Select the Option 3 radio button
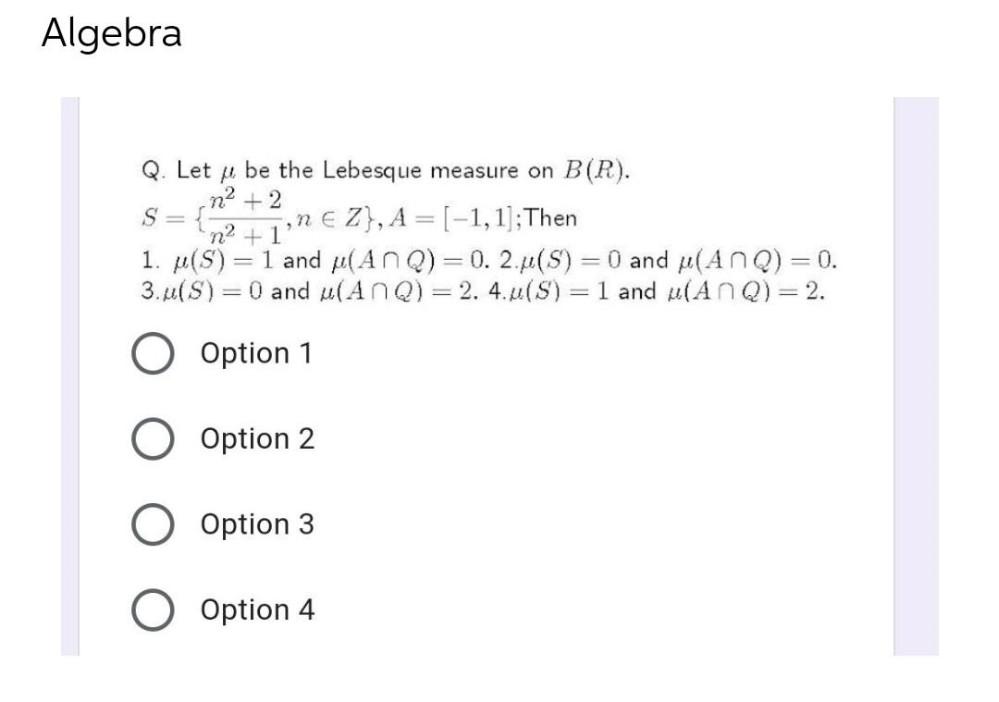The image size is (999, 702). (x=155, y=524)
